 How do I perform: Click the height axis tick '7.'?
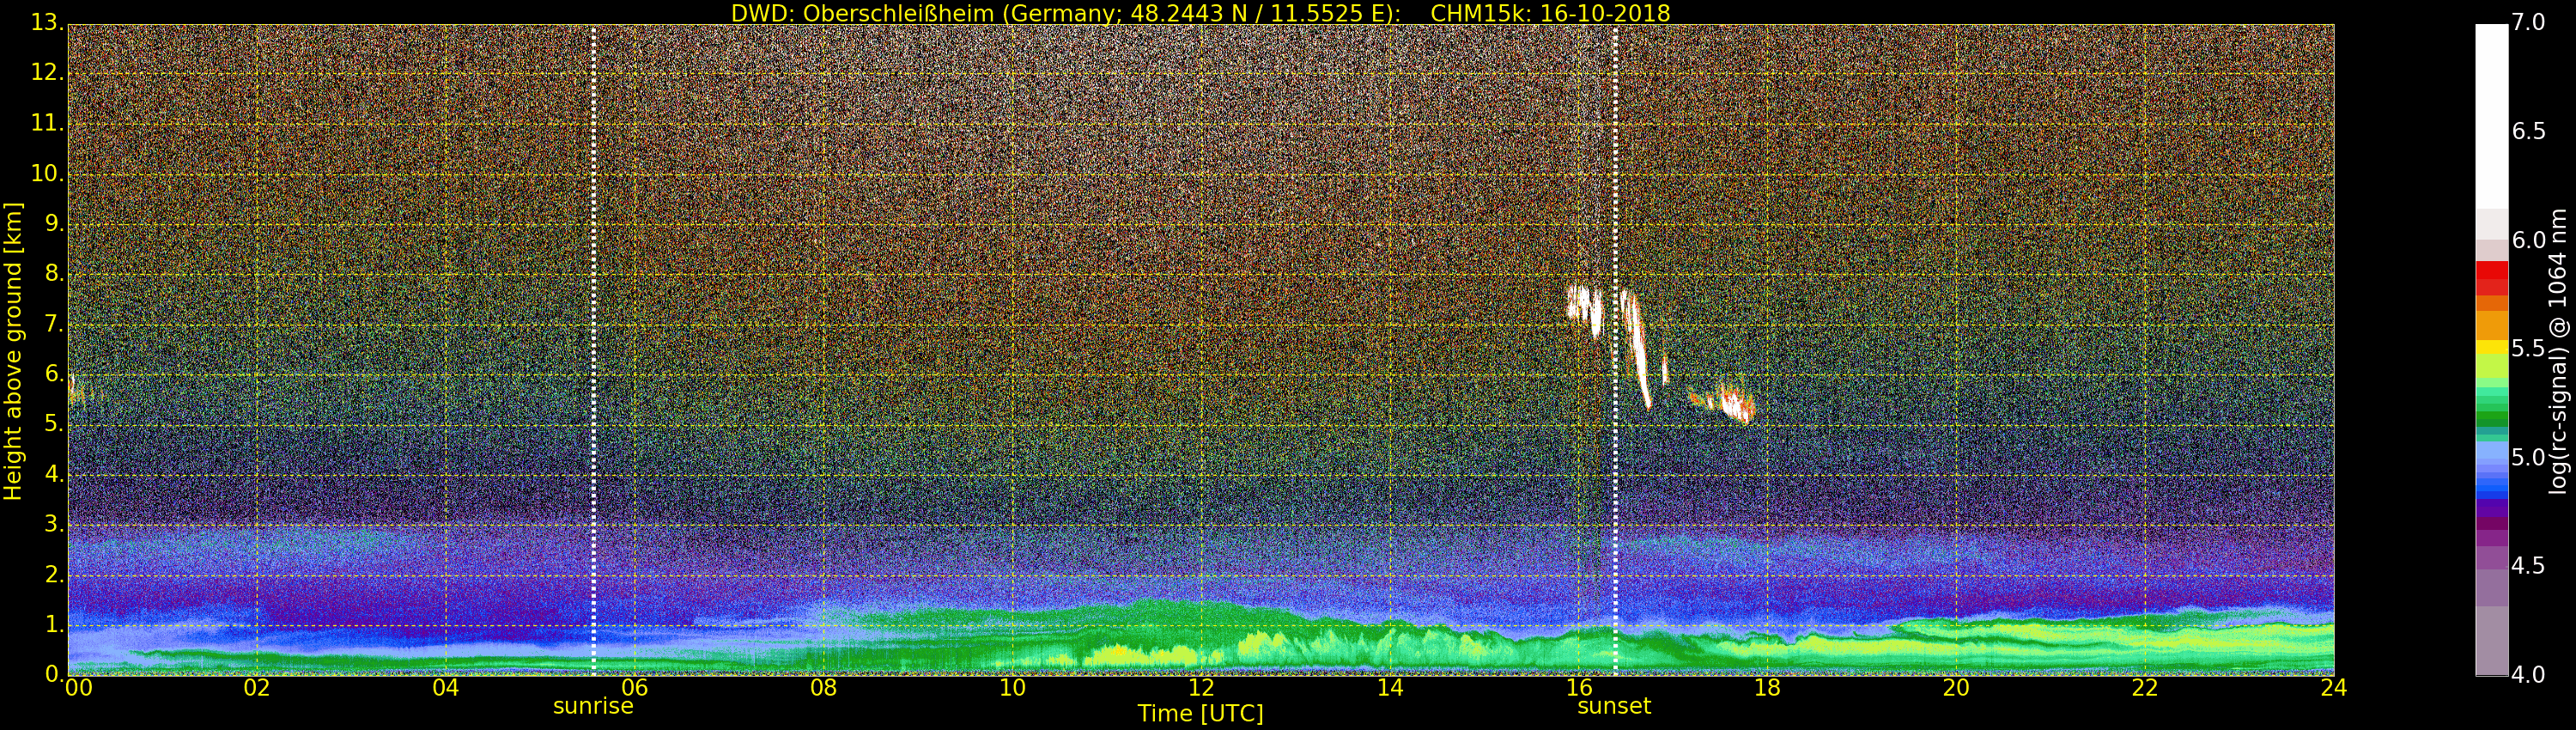click(54, 323)
